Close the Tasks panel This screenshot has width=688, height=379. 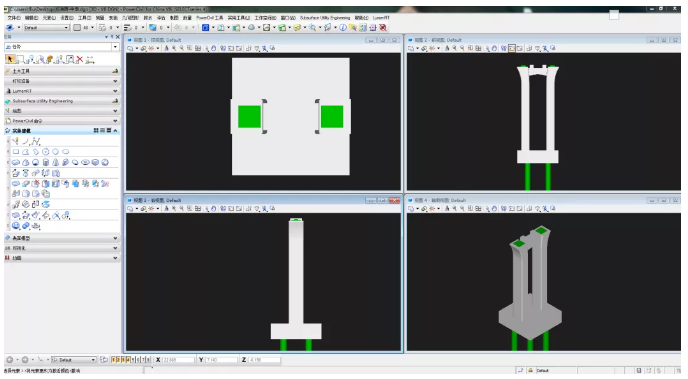[x=118, y=37]
